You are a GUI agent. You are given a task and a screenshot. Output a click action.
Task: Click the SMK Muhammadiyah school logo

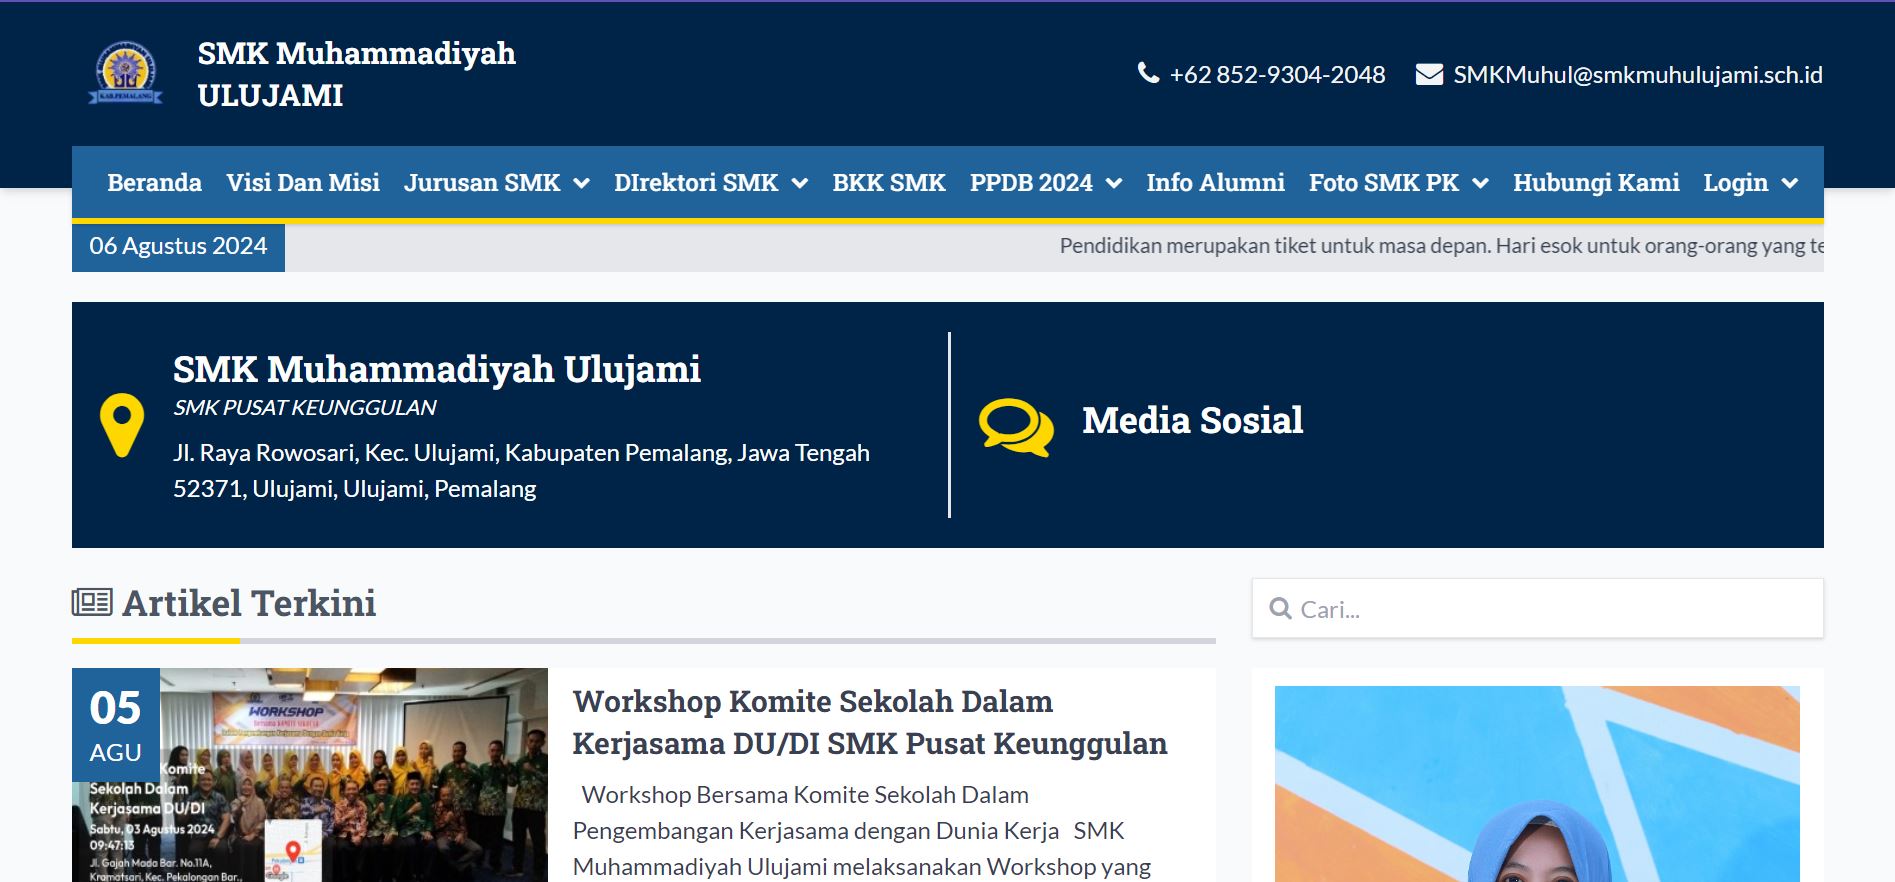pyautogui.click(x=125, y=73)
